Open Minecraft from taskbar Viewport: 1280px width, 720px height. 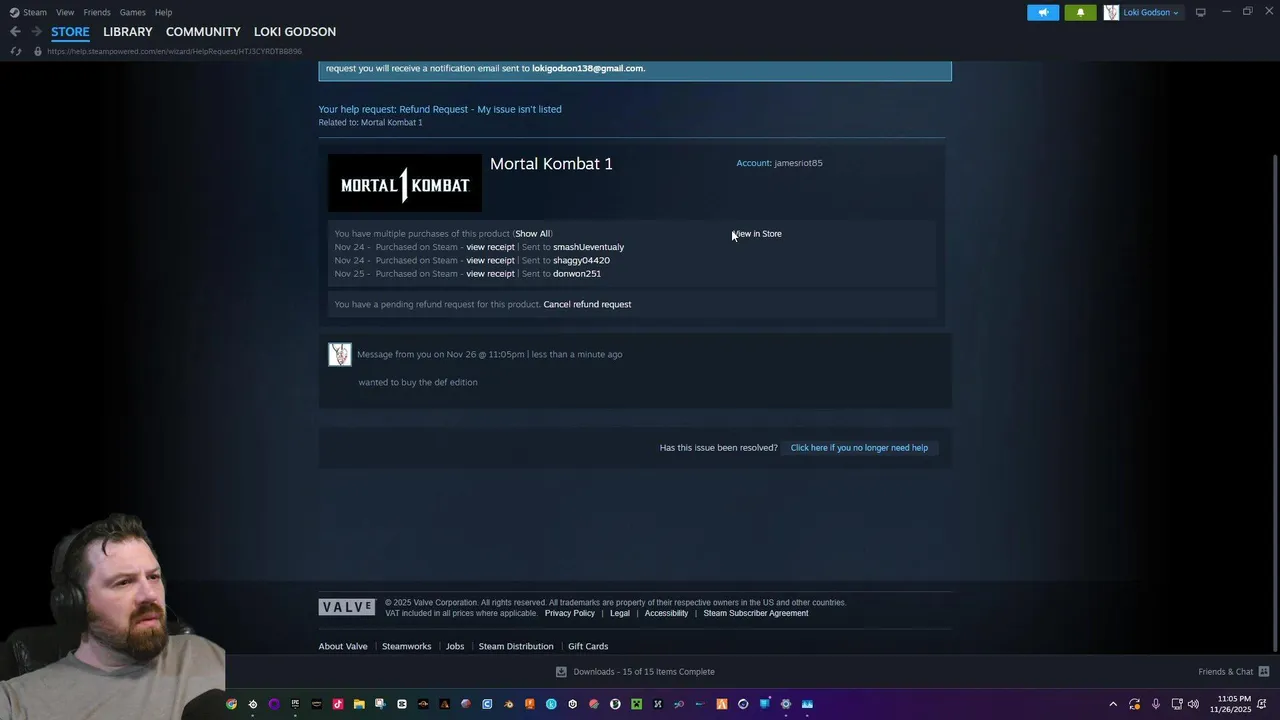pyautogui.click(x=636, y=704)
